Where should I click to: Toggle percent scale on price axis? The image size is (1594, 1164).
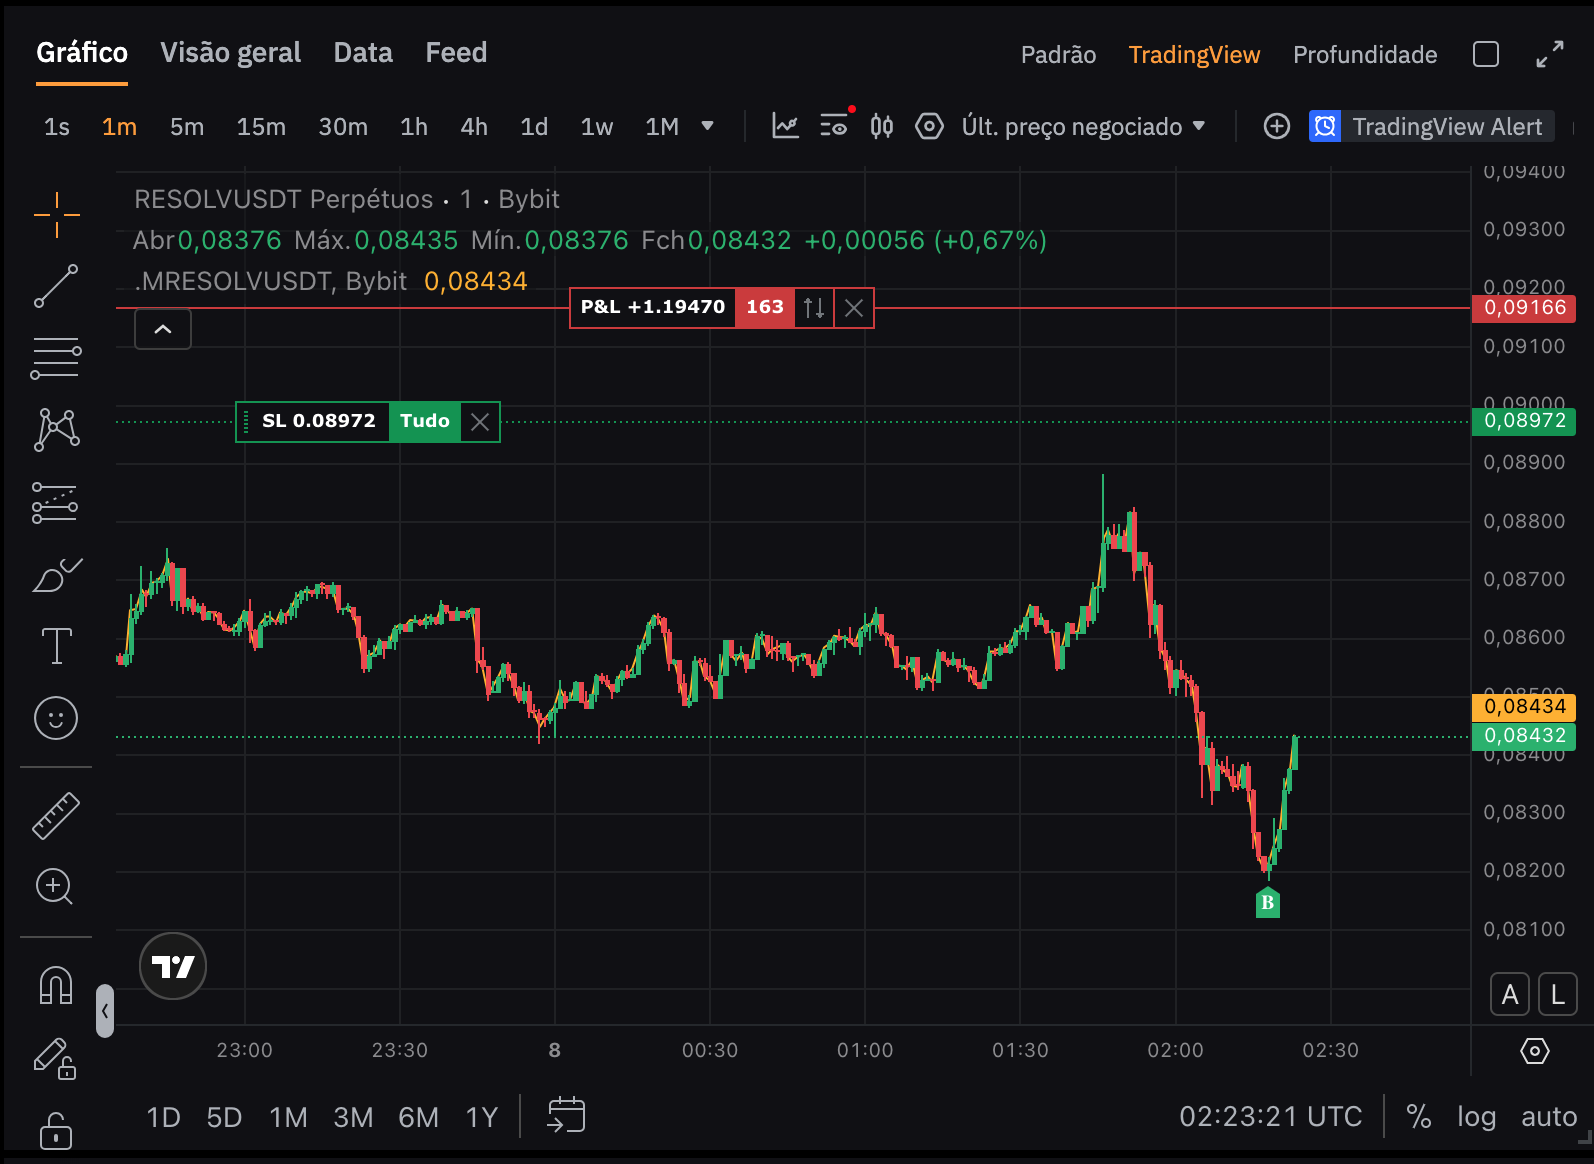pyautogui.click(x=1418, y=1117)
